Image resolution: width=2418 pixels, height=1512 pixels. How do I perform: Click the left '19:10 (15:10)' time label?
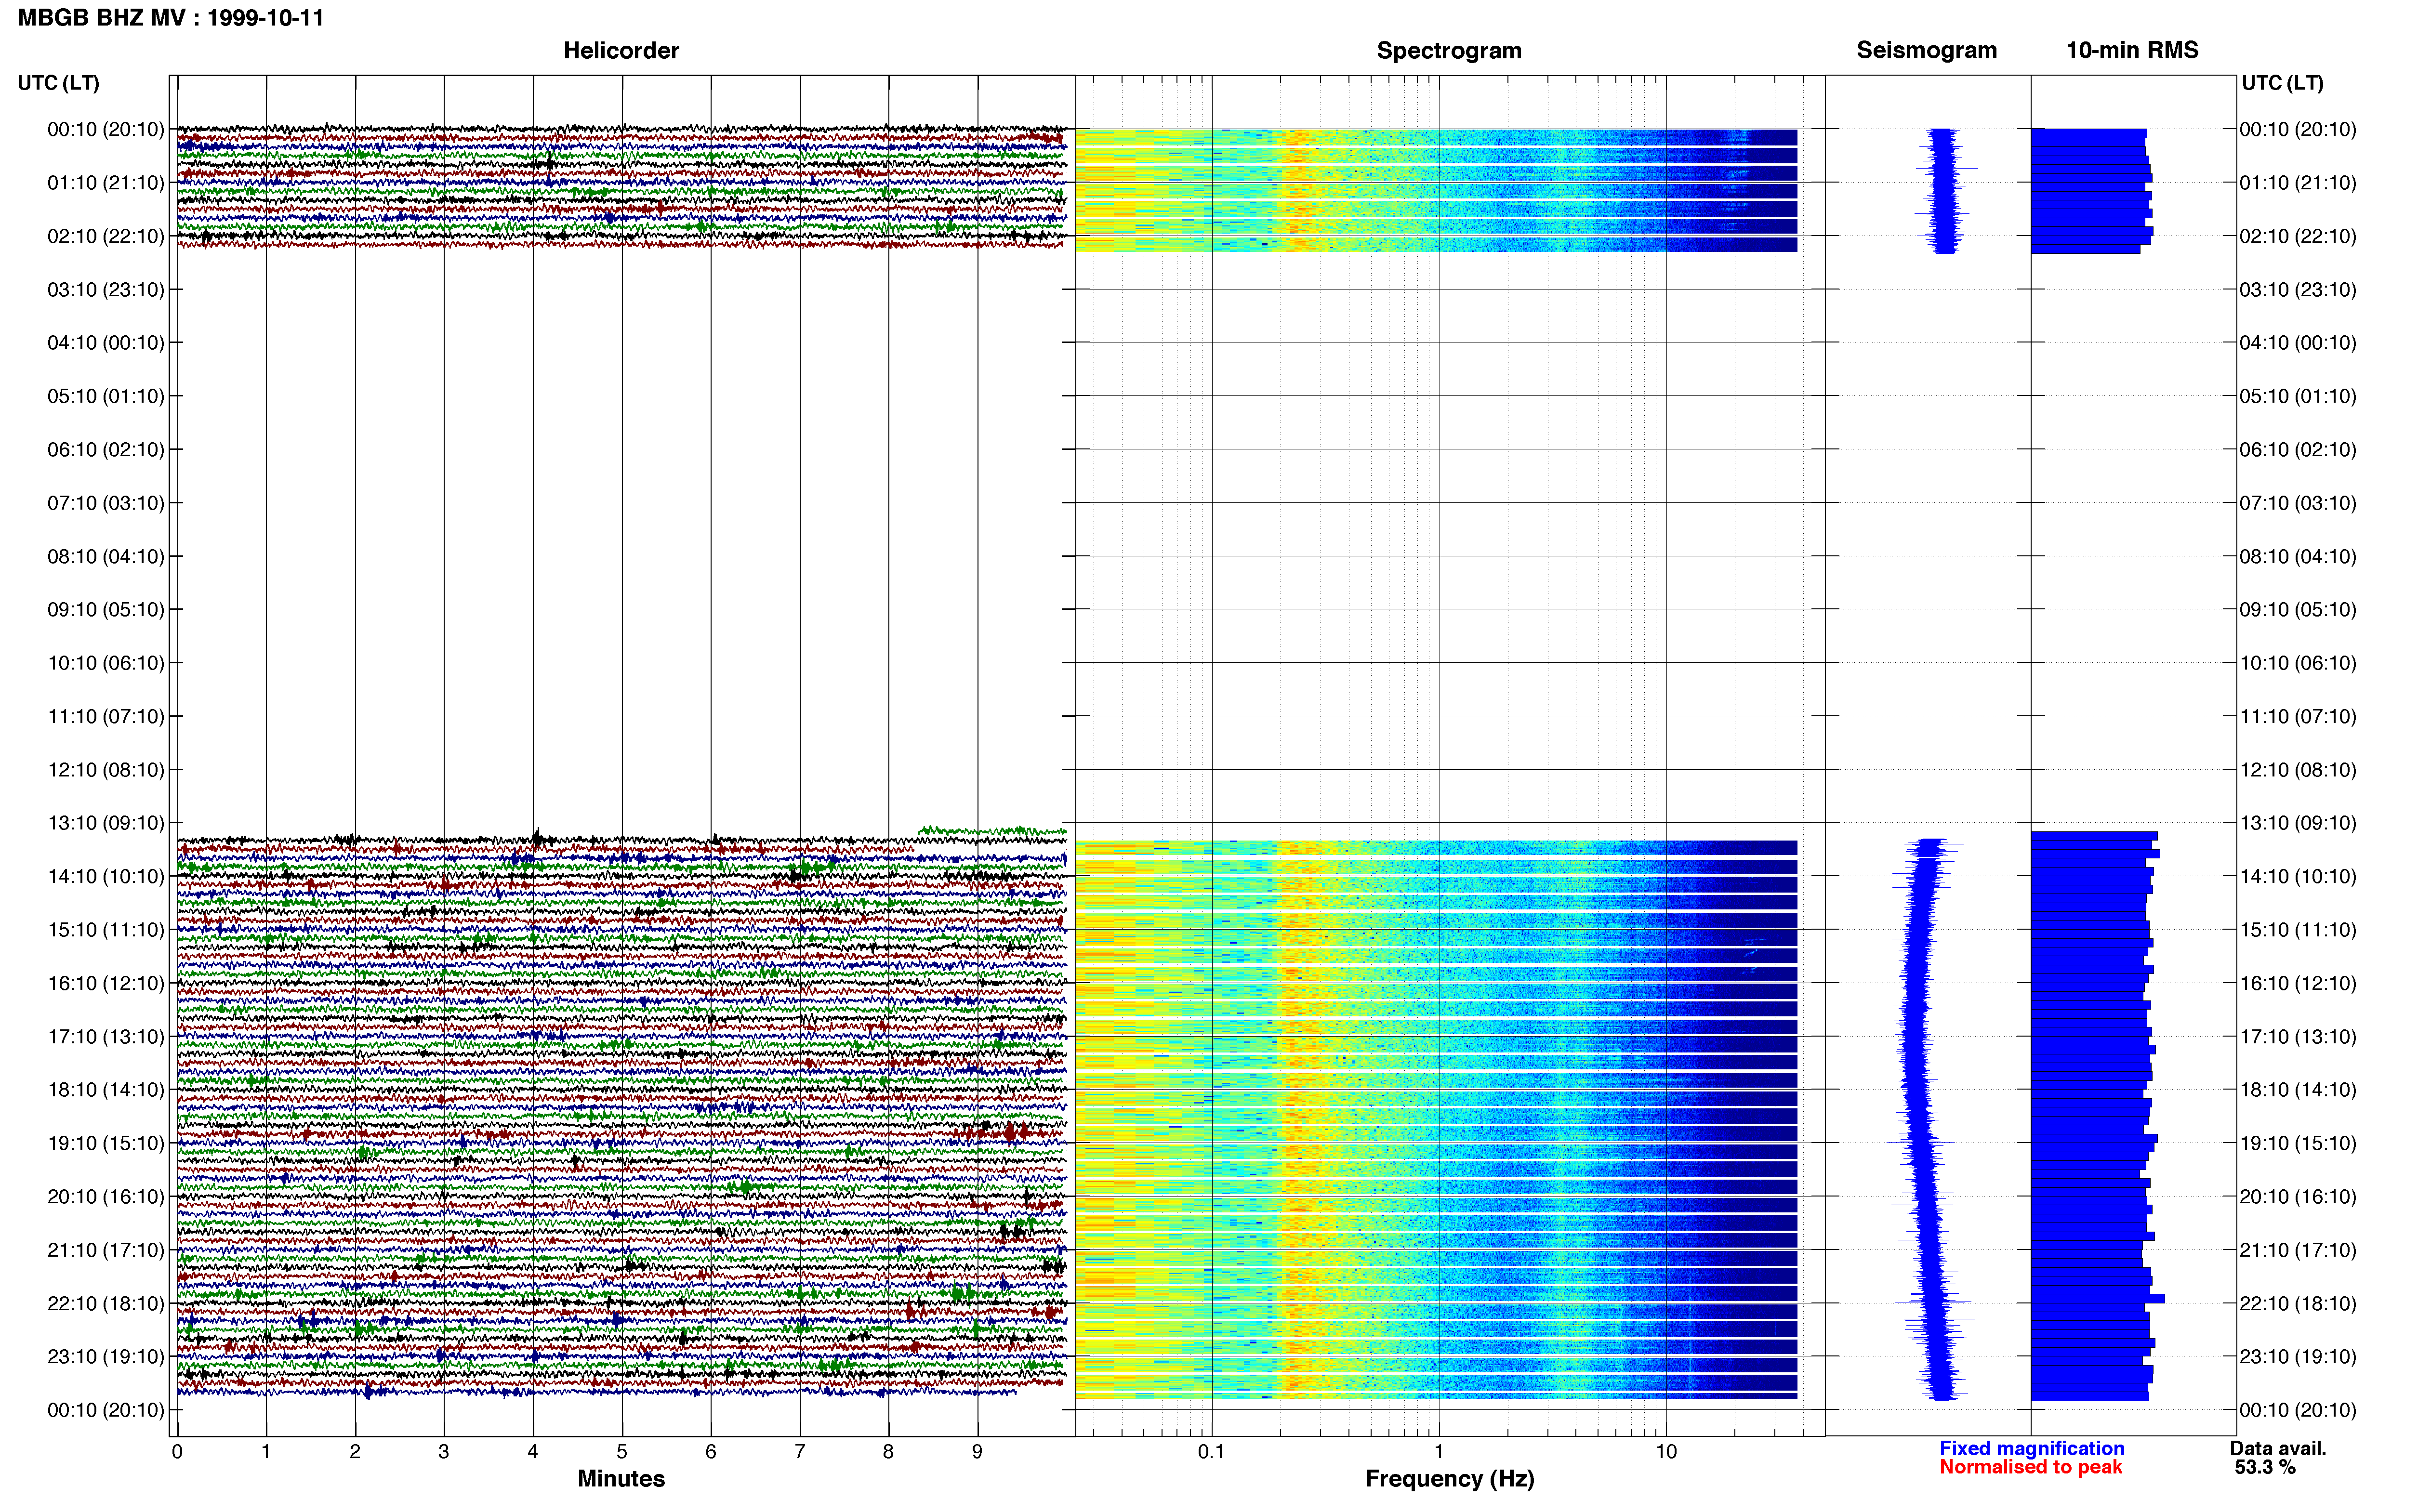(x=106, y=1143)
